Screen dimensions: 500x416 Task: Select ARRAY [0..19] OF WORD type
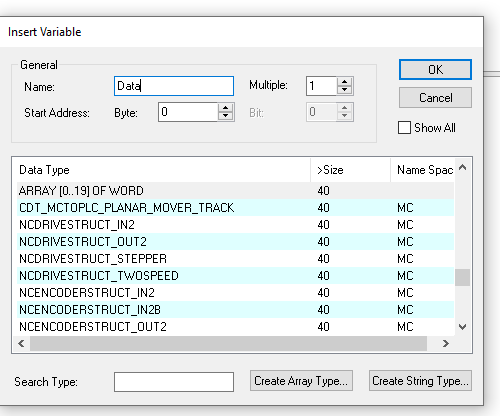coord(235,191)
